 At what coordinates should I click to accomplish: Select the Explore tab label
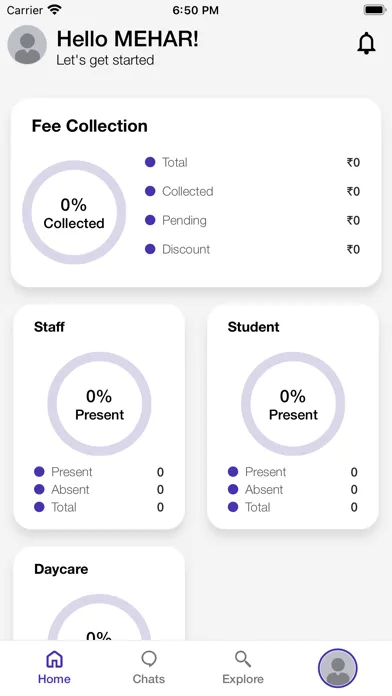[x=243, y=679]
